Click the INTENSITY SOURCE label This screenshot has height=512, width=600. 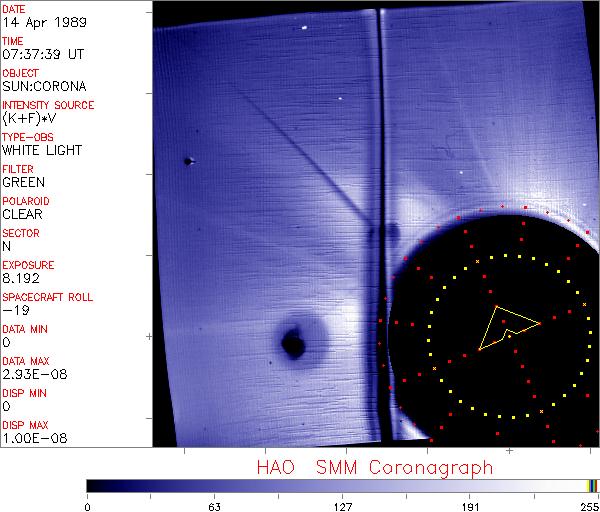tap(48, 105)
